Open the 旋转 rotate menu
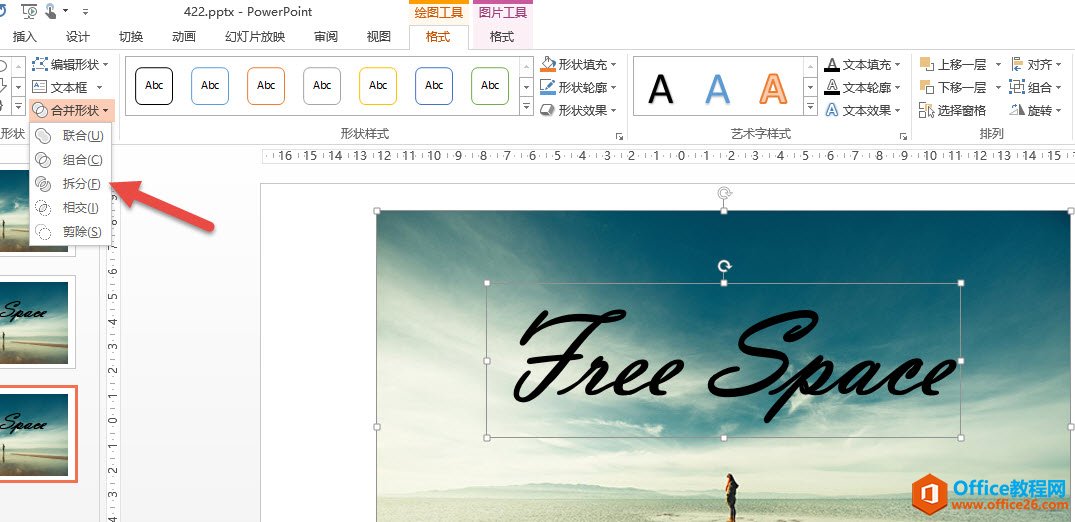Screen dimensions: 1075x522 coord(1035,110)
